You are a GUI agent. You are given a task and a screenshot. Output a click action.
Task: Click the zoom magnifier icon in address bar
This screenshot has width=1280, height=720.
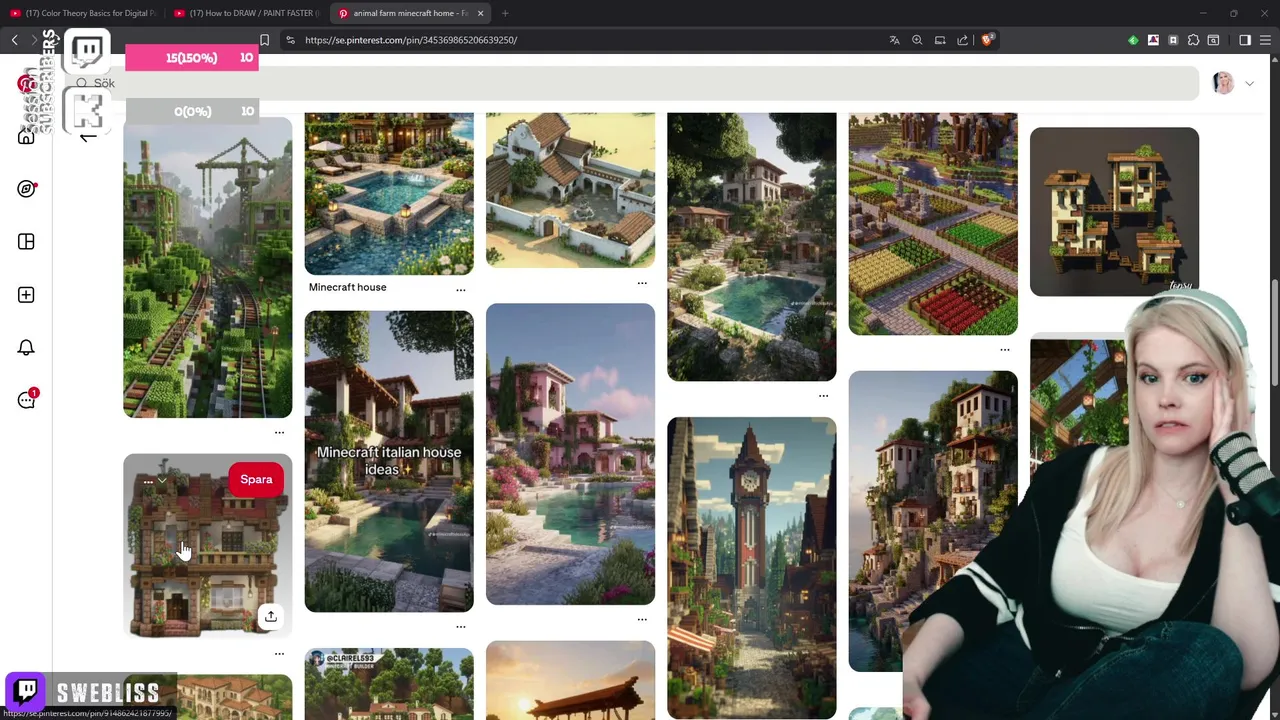917,40
